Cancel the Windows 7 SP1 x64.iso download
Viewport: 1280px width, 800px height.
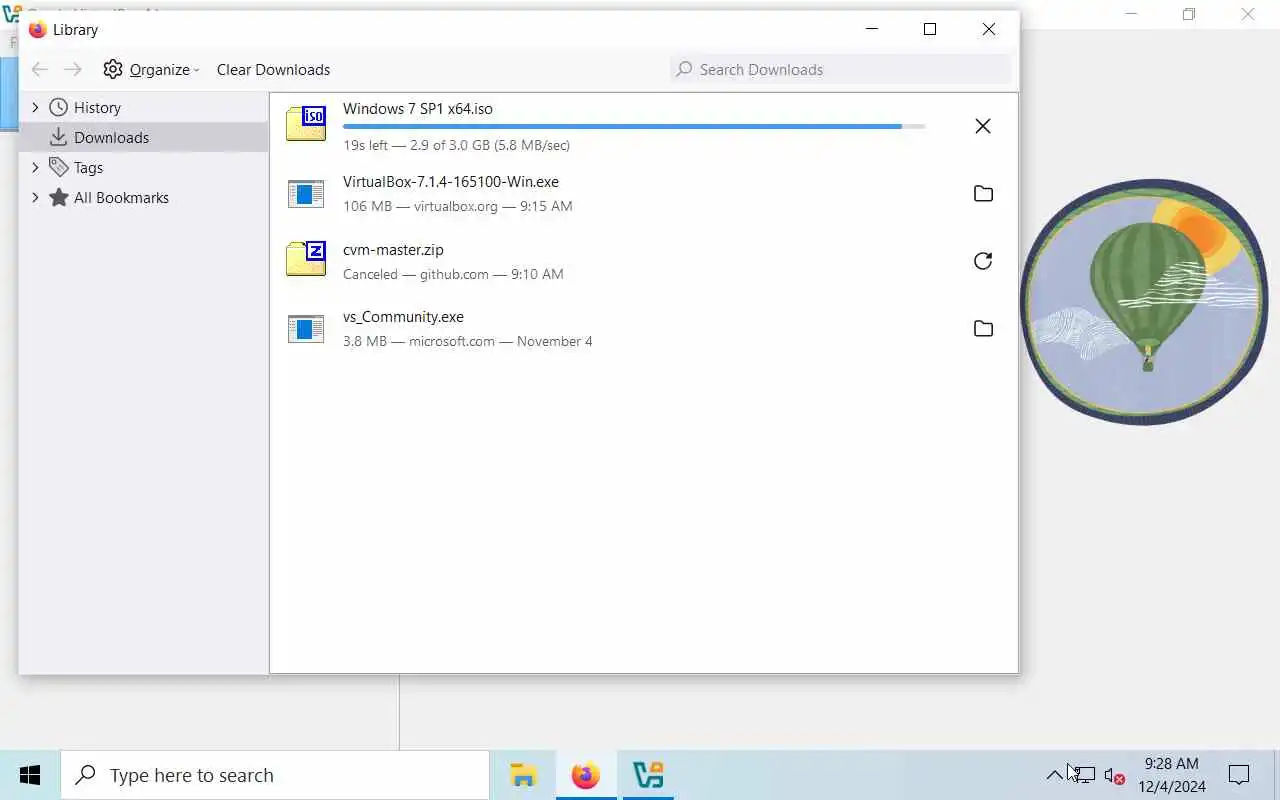point(983,126)
